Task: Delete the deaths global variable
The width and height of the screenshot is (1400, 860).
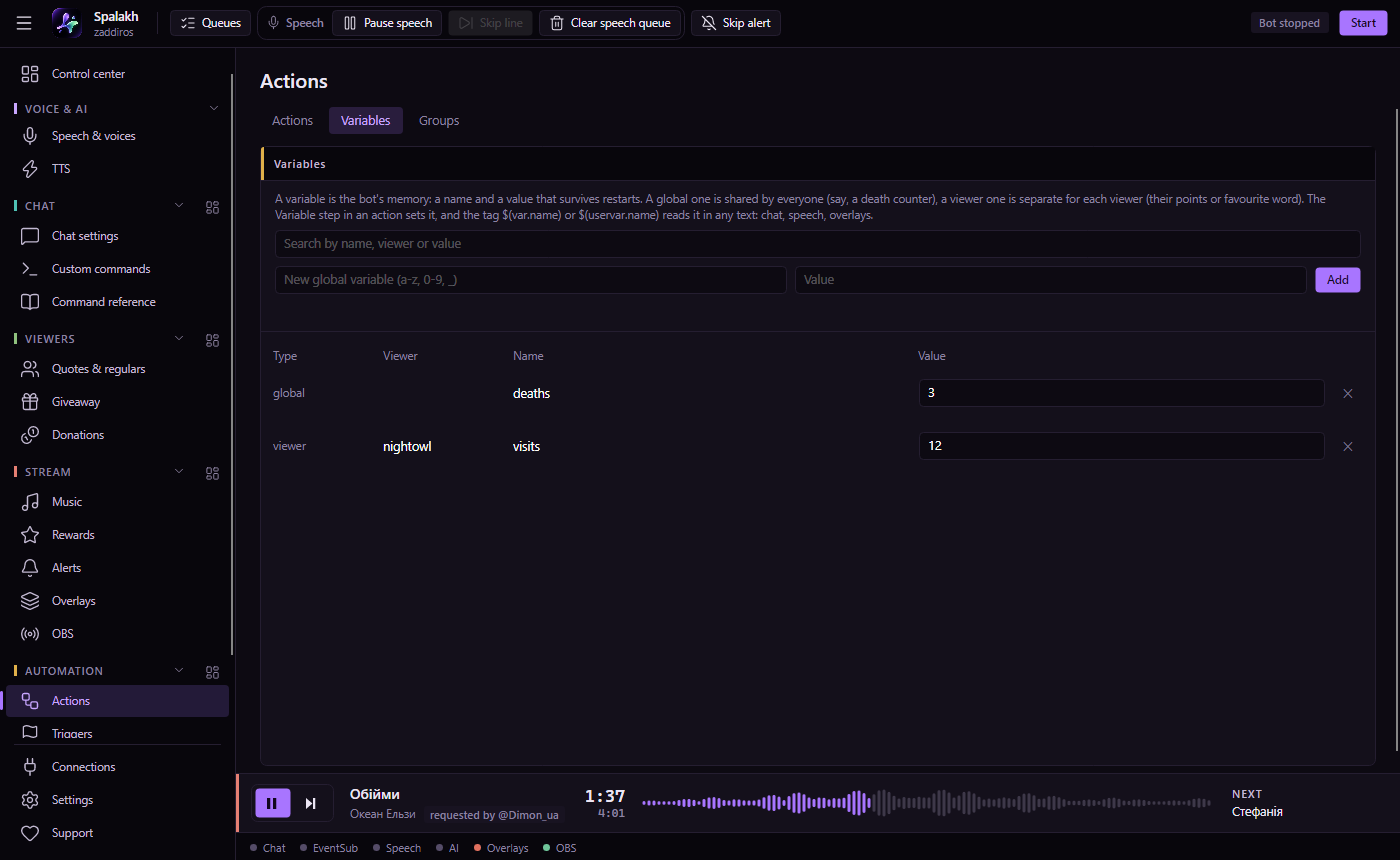Action: (1347, 393)
